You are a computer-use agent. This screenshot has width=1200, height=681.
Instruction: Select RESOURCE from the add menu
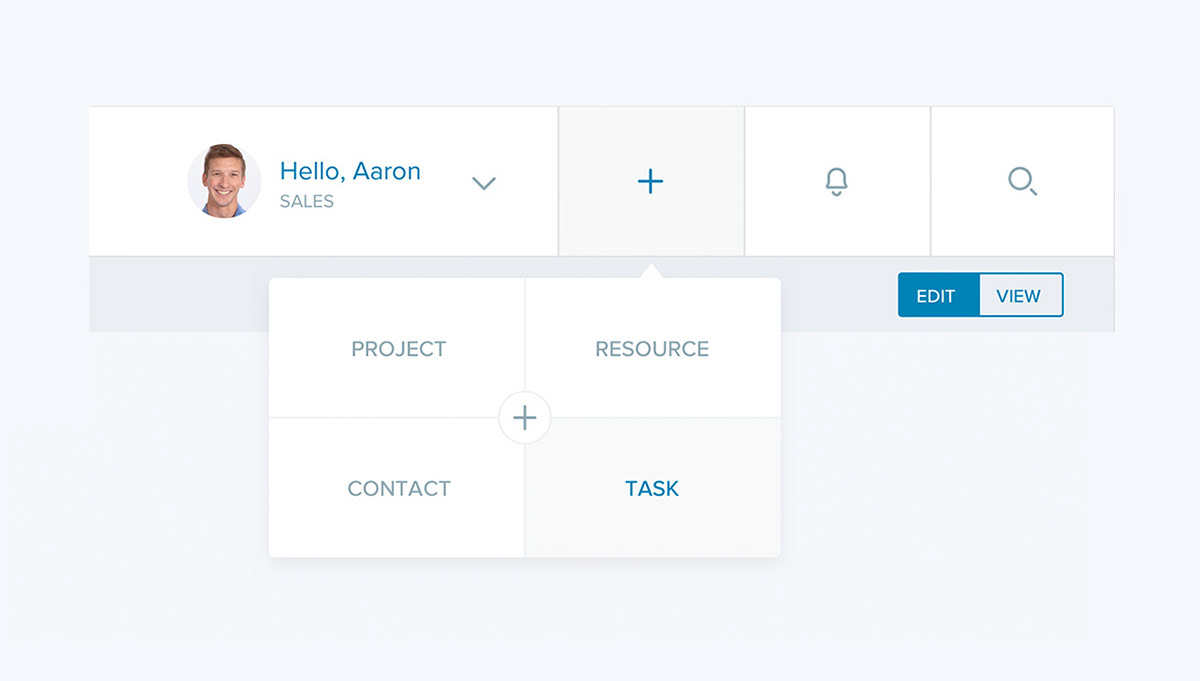(652, 349)
